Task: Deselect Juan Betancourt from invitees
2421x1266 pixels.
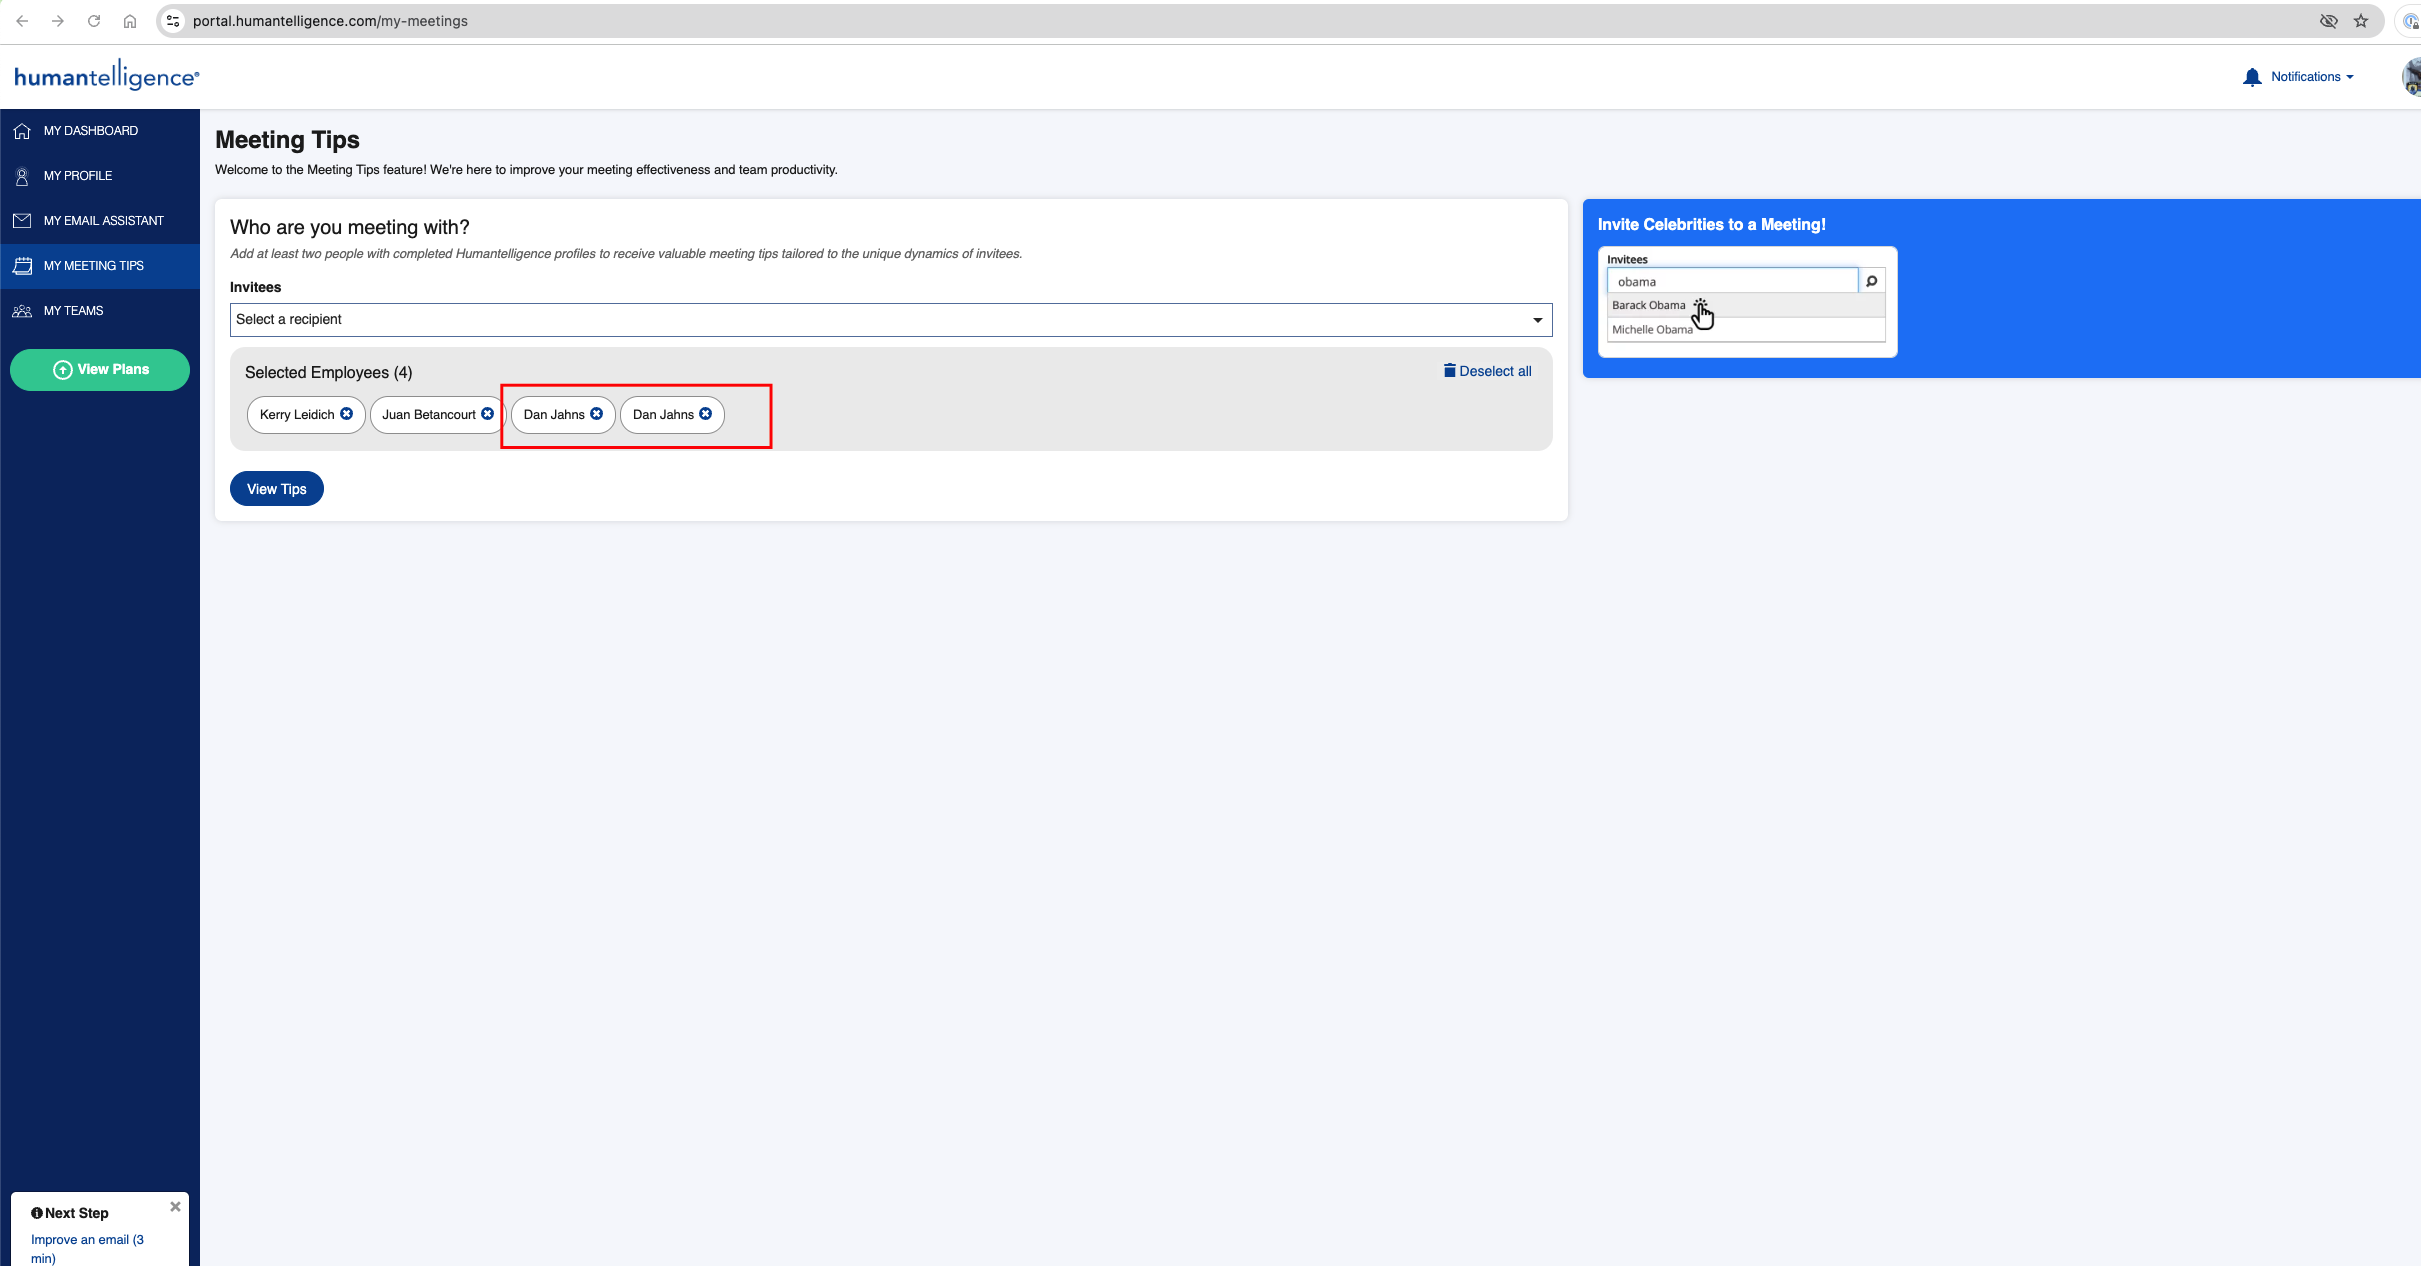Action: pos(488,415)
